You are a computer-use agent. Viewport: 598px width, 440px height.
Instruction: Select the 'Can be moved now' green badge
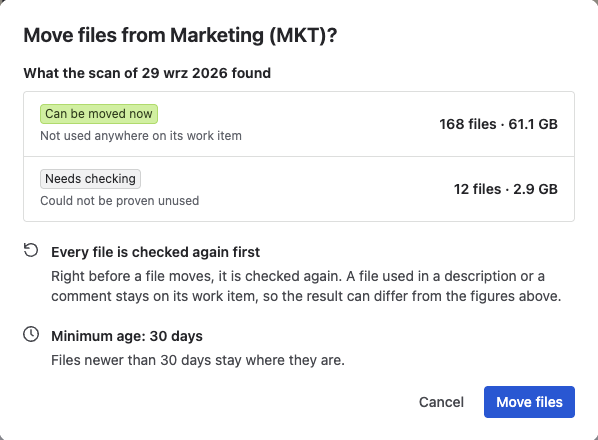[99, 114]
